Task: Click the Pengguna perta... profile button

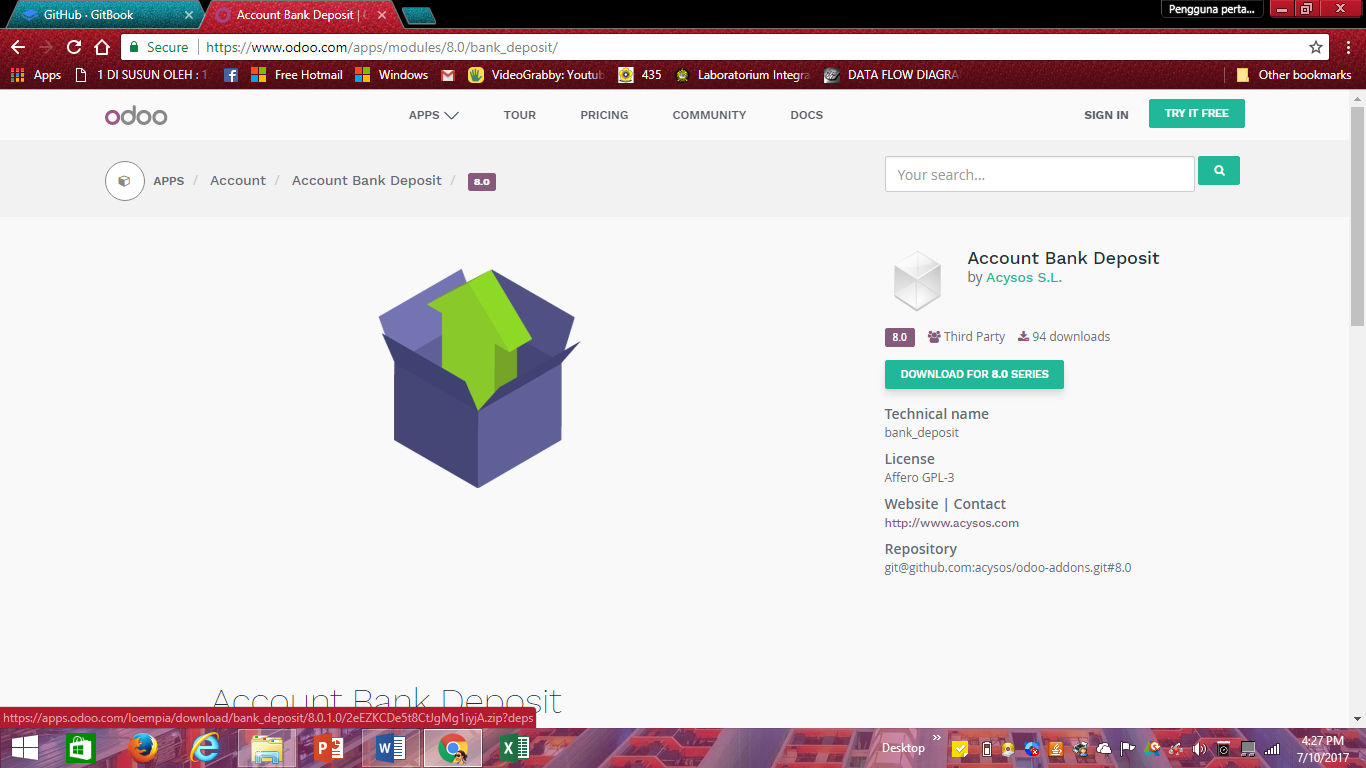Action: click(x=1211, y=9)
